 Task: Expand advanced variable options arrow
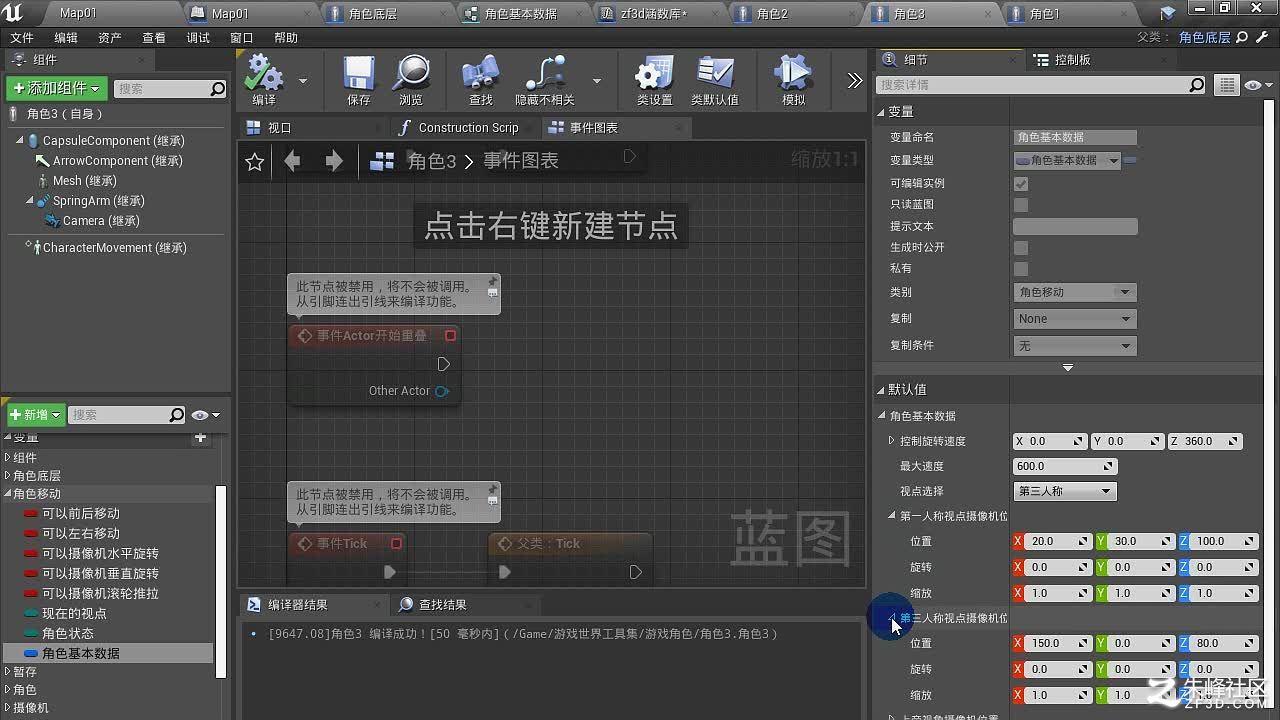(x=1068, y=368)
